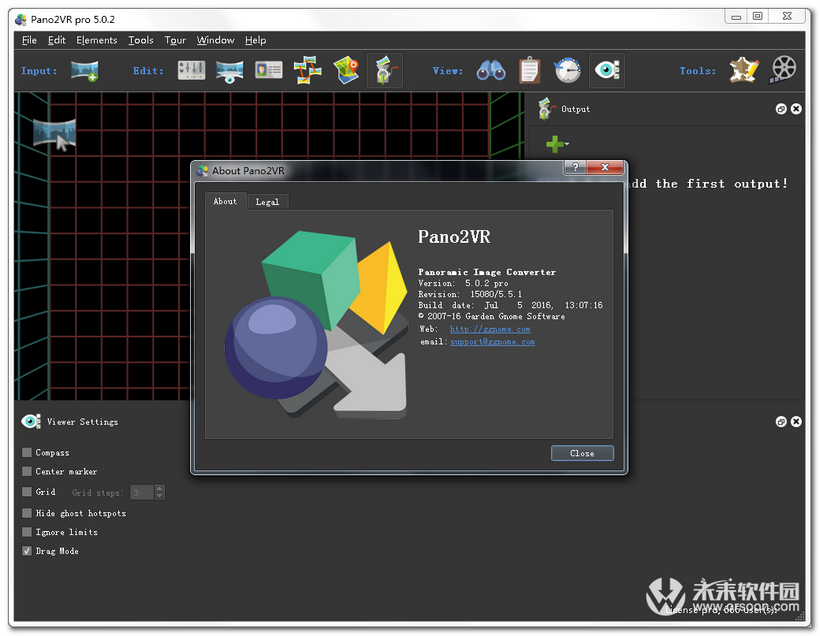The image size is (820, 636).
Task: Open the User Data ID card icon
Action: 269,70
